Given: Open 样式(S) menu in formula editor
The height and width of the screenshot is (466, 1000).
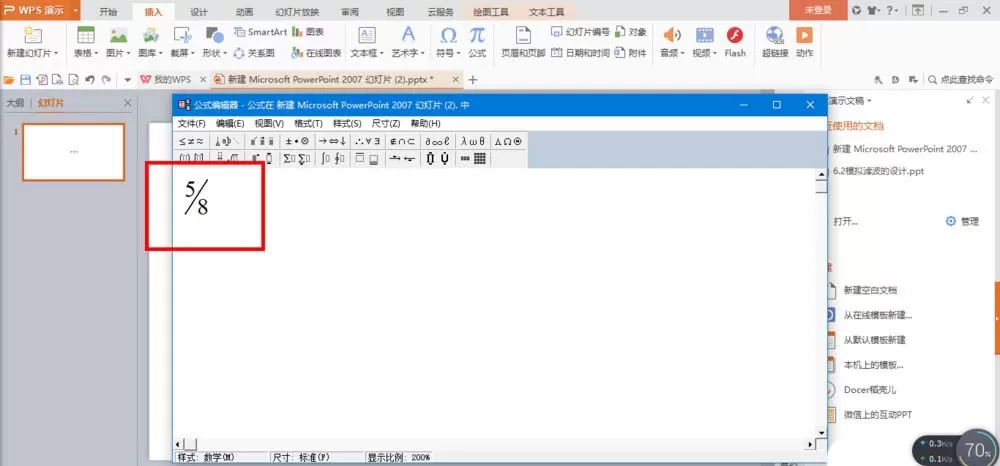Looking at the screenshot, I should [347, 123].
